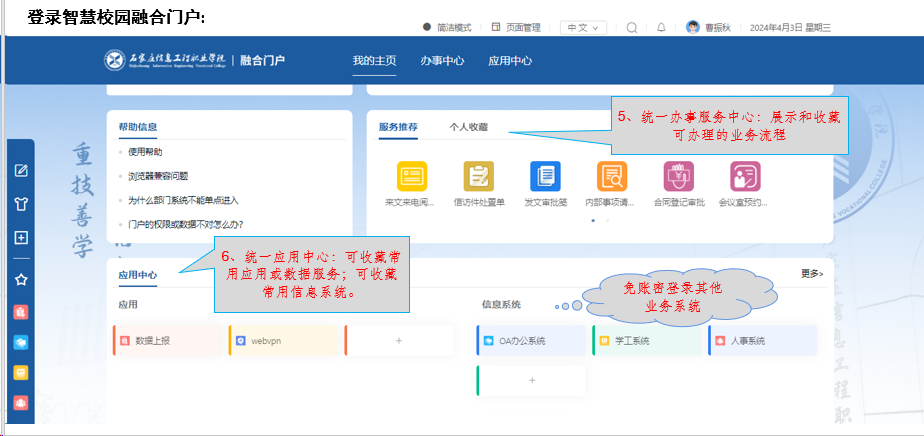Click the search magnifier icon in top bar
This screenshot has width=924, height=436.
(x=632, y=28)
